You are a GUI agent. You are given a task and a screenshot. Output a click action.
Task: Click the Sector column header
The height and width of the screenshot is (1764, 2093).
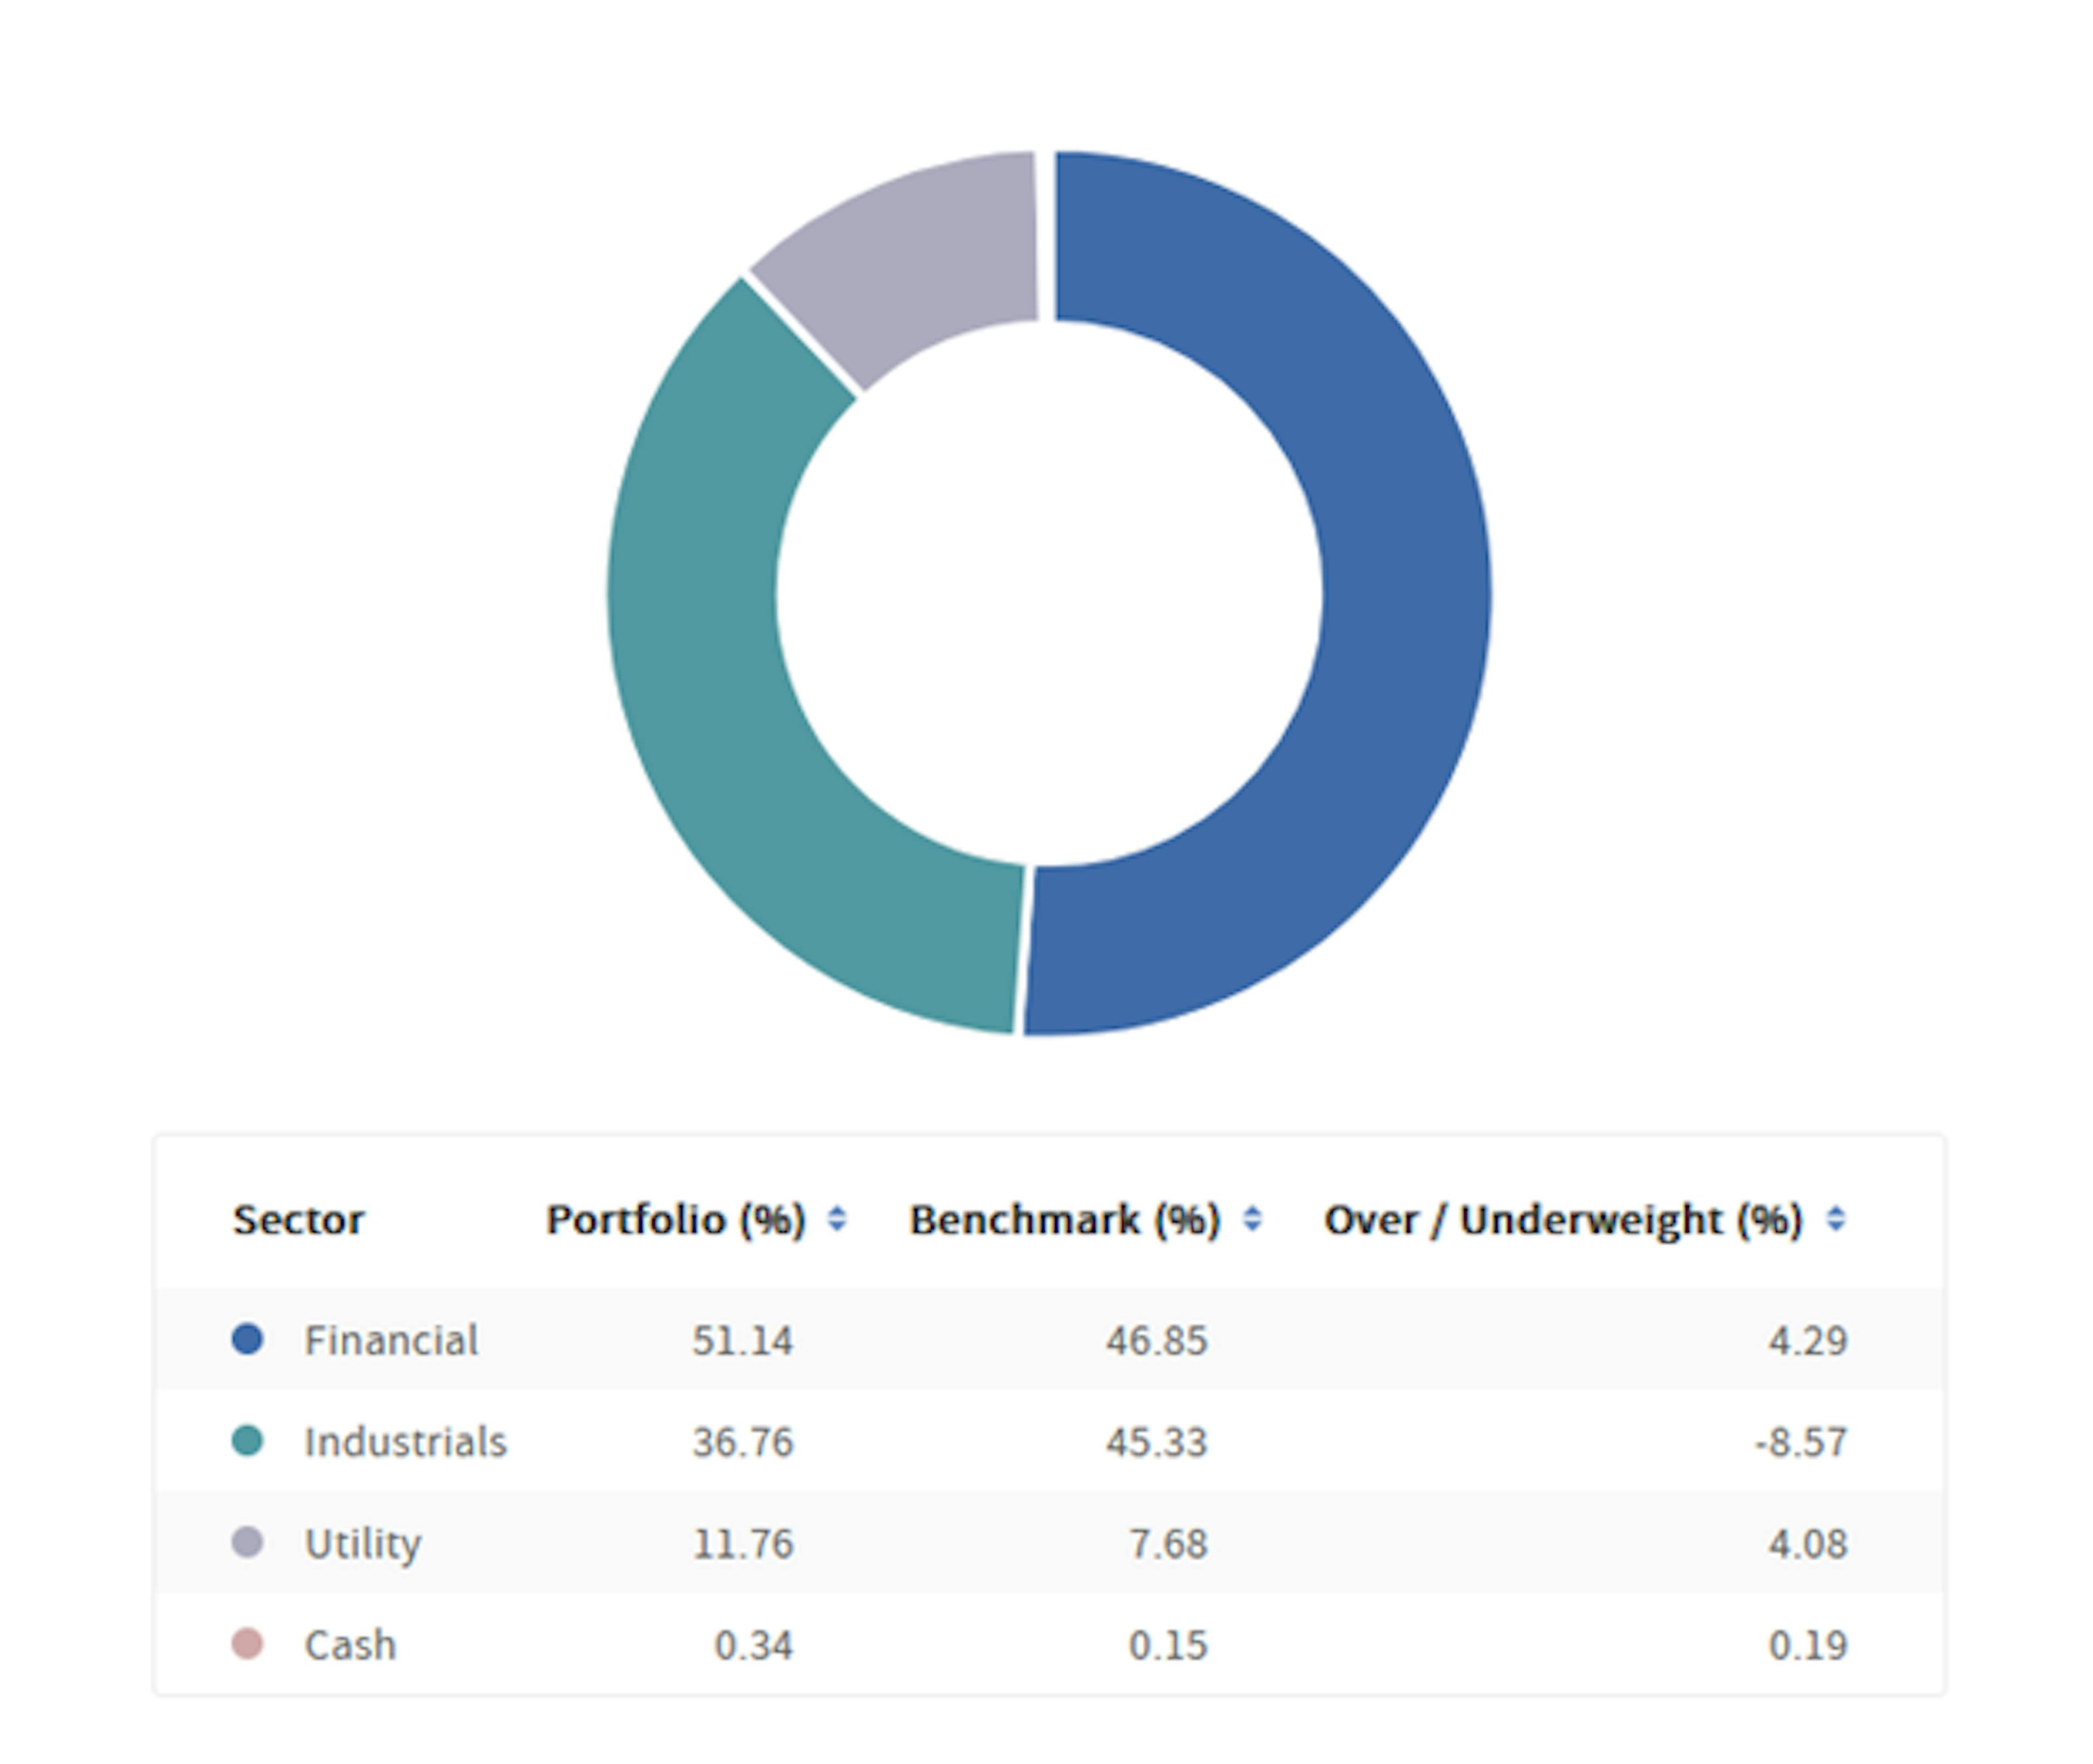coord(298,1220)
